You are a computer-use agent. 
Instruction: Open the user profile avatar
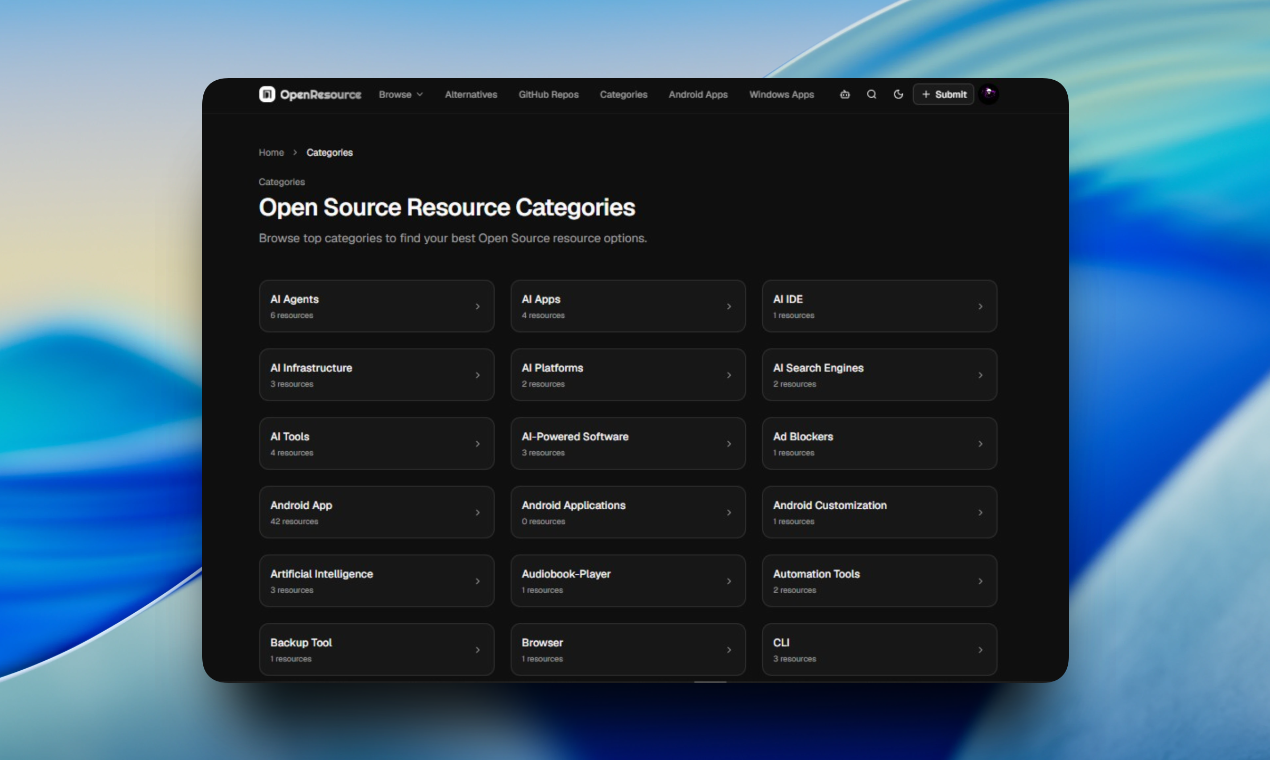[988, 94]
